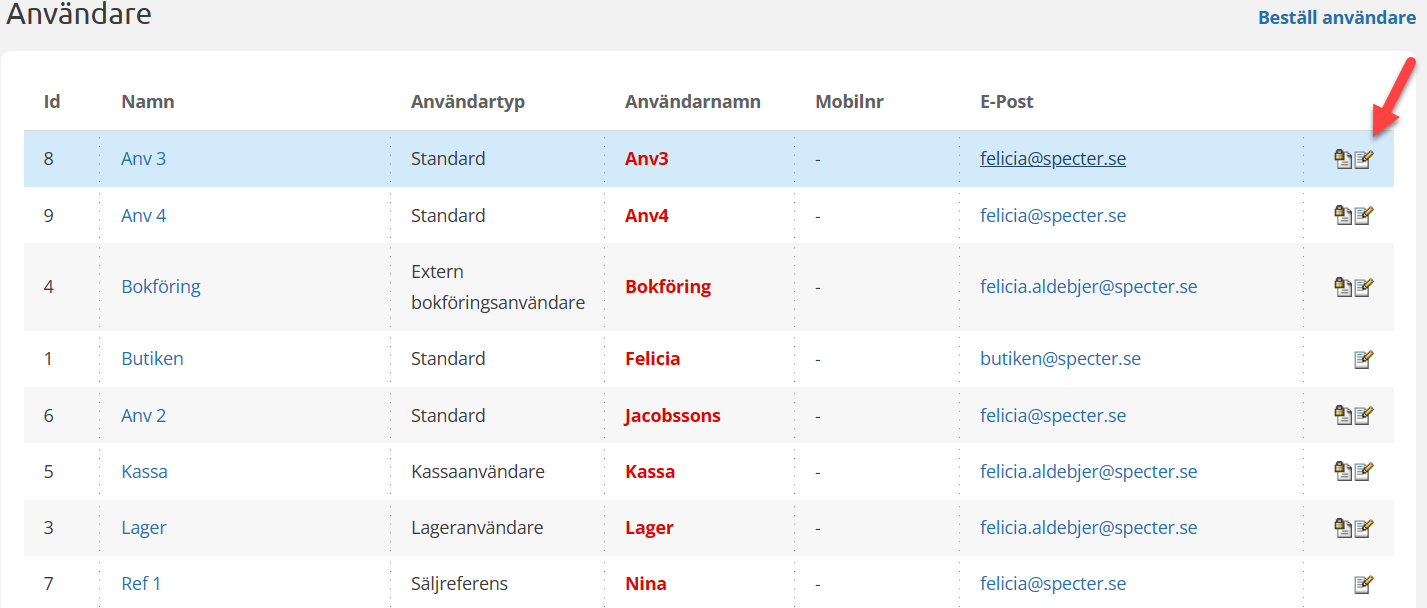Click the padlock icon in the Bokföring row
This screenshot has height=608, width=1427.
coord(1343,287)
